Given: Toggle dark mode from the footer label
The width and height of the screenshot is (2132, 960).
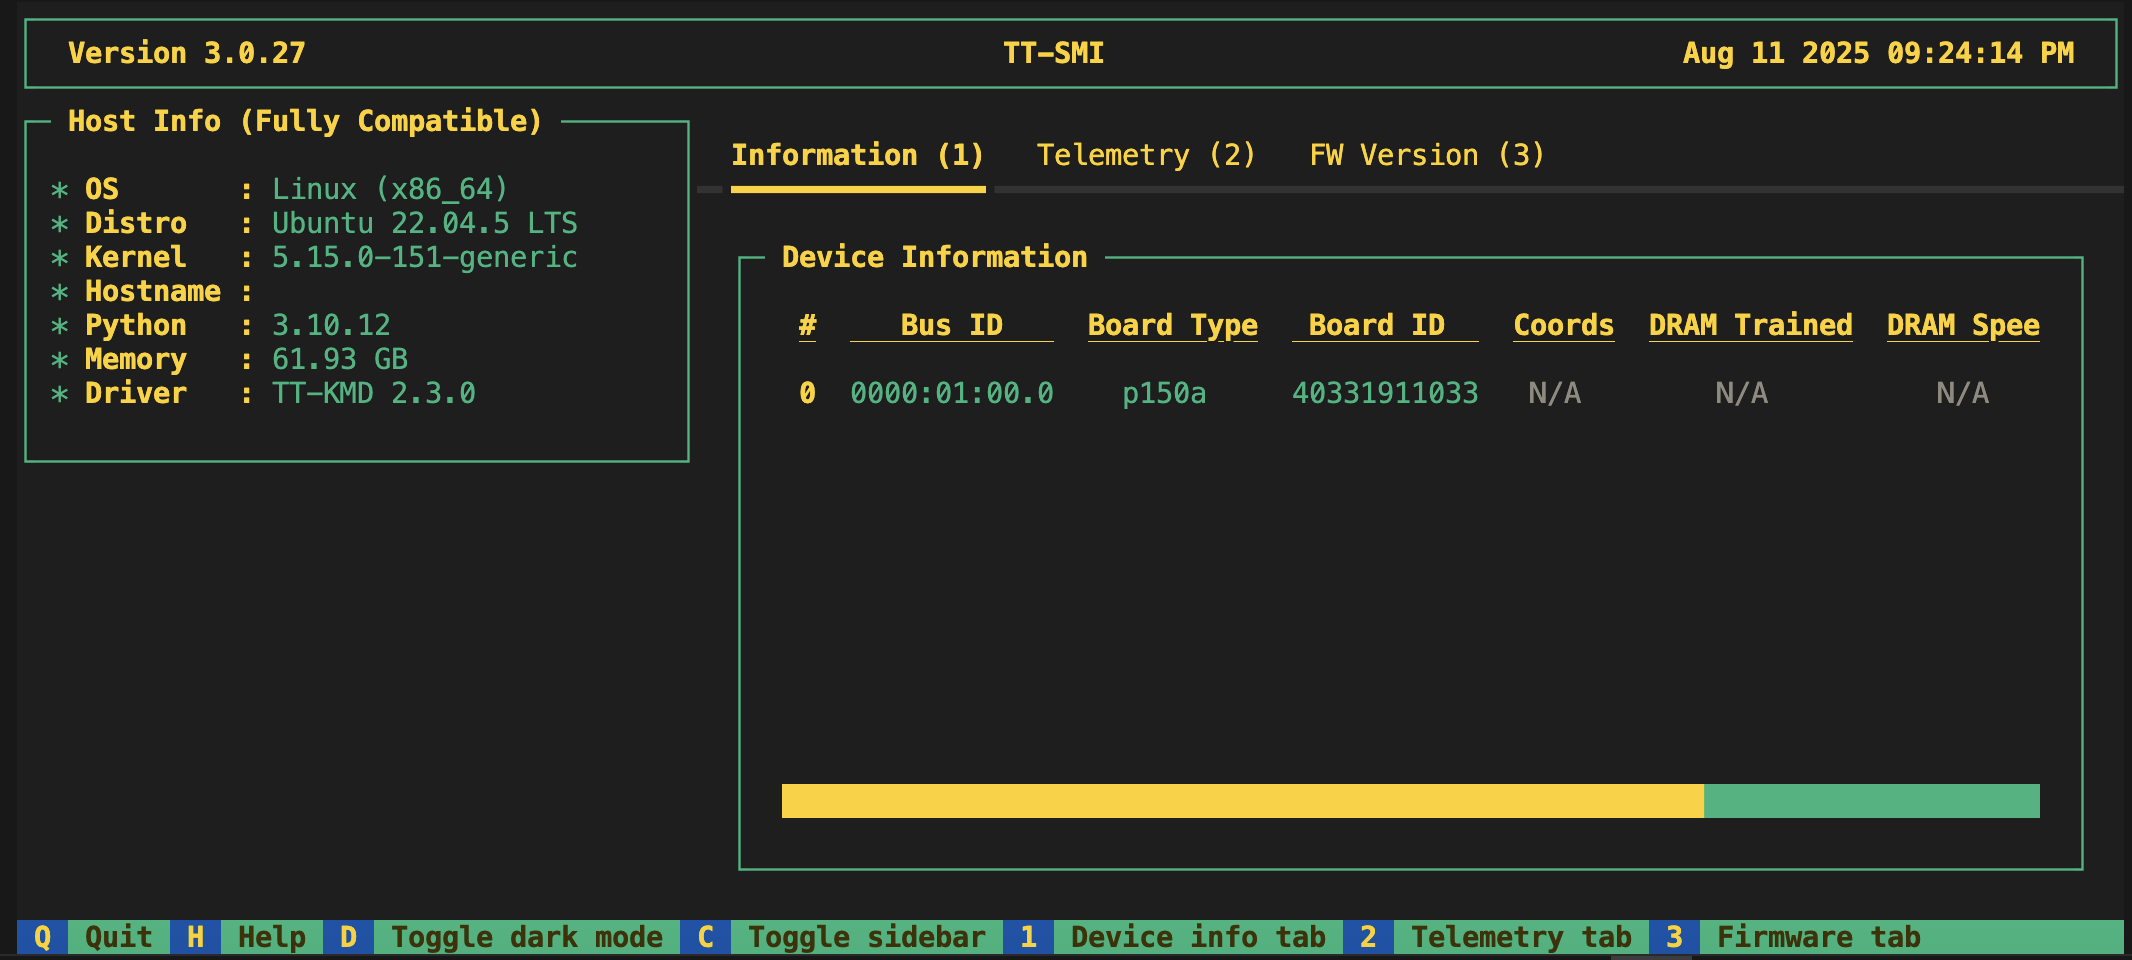Looking at the screenshot, I should (x=526, y=937).
